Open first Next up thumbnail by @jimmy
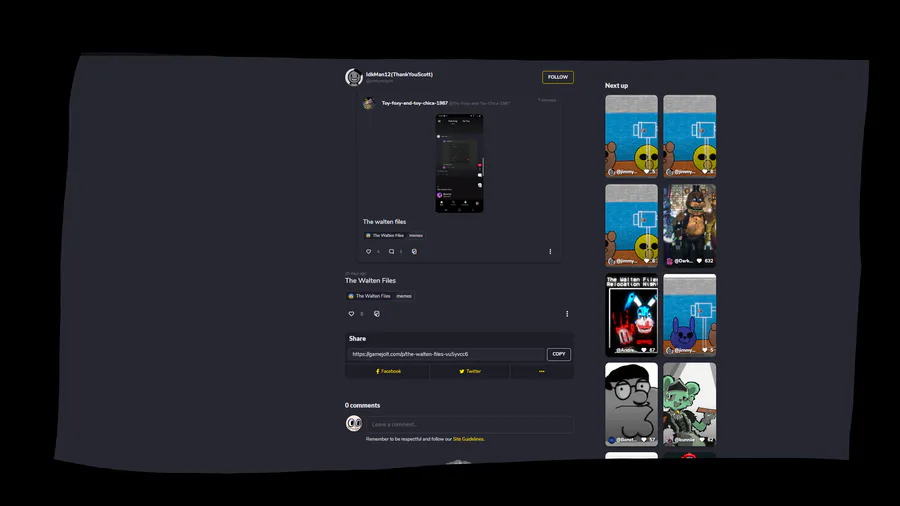Viewport: 900px width, 506px height. tap(631, 137)
